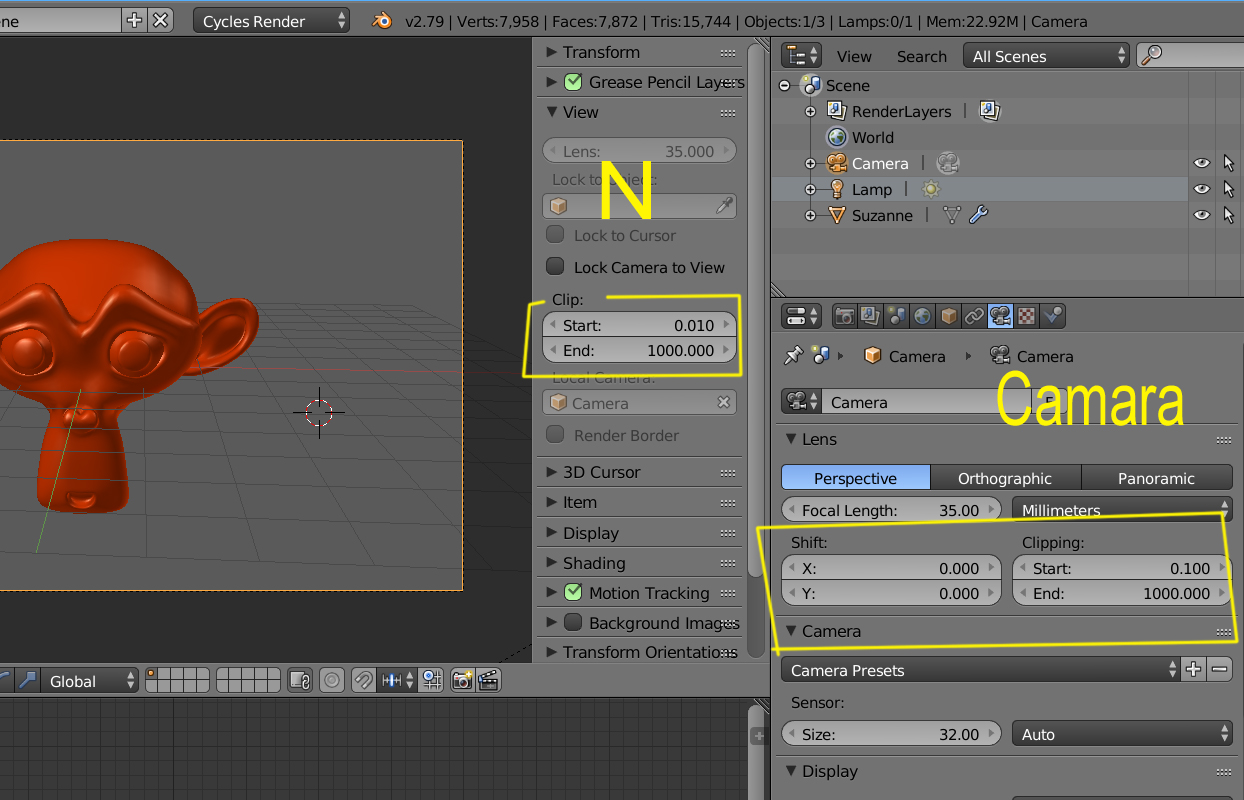Toggle the snap magnet icon

click(363, 681)
